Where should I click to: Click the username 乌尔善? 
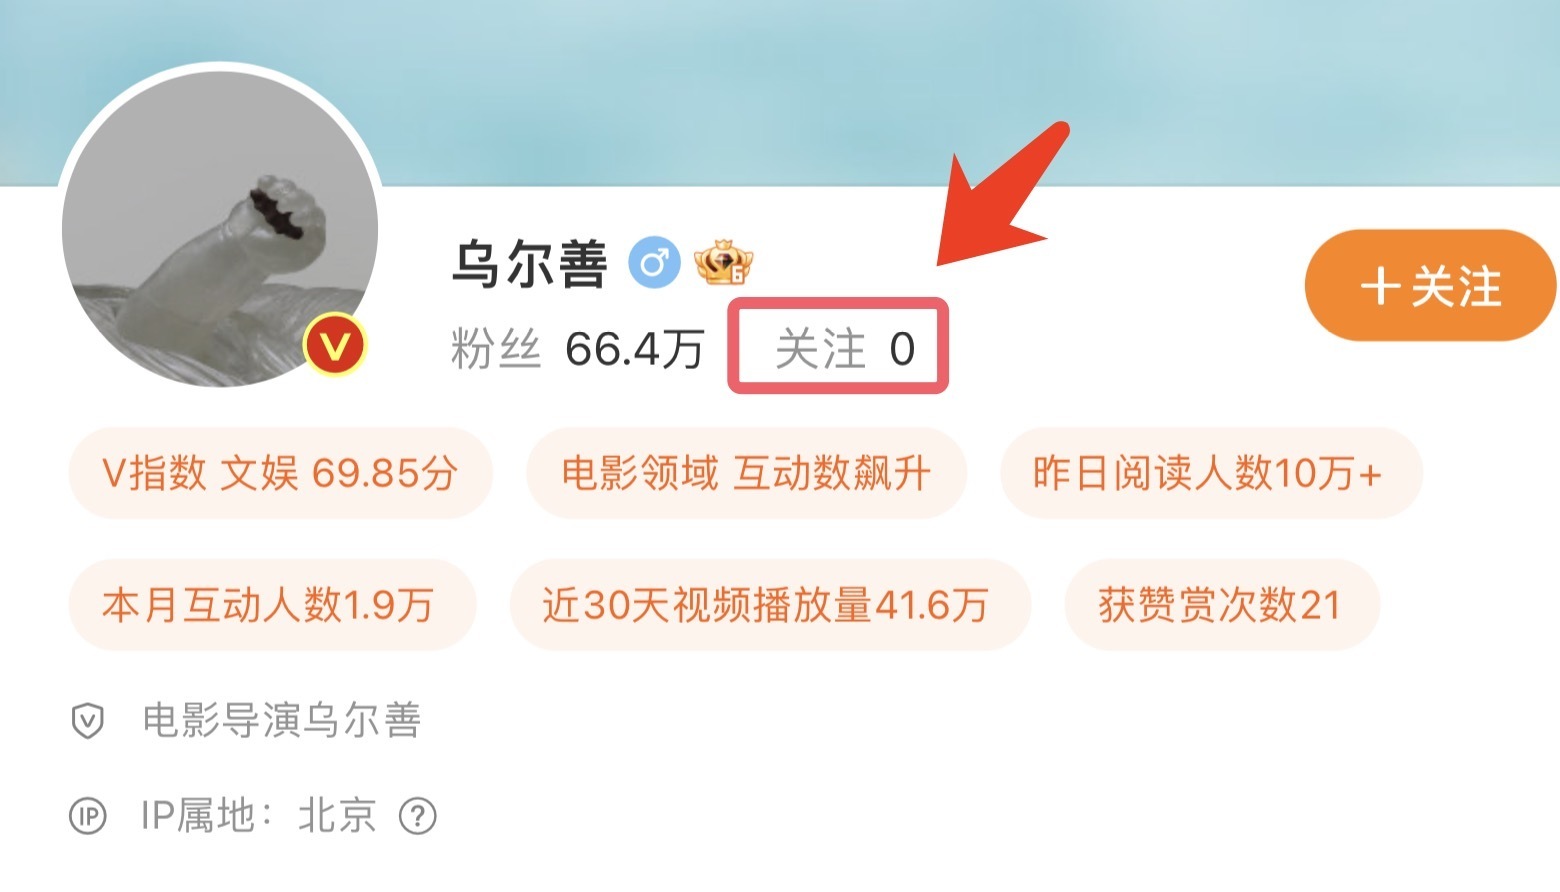coord(530,264)
